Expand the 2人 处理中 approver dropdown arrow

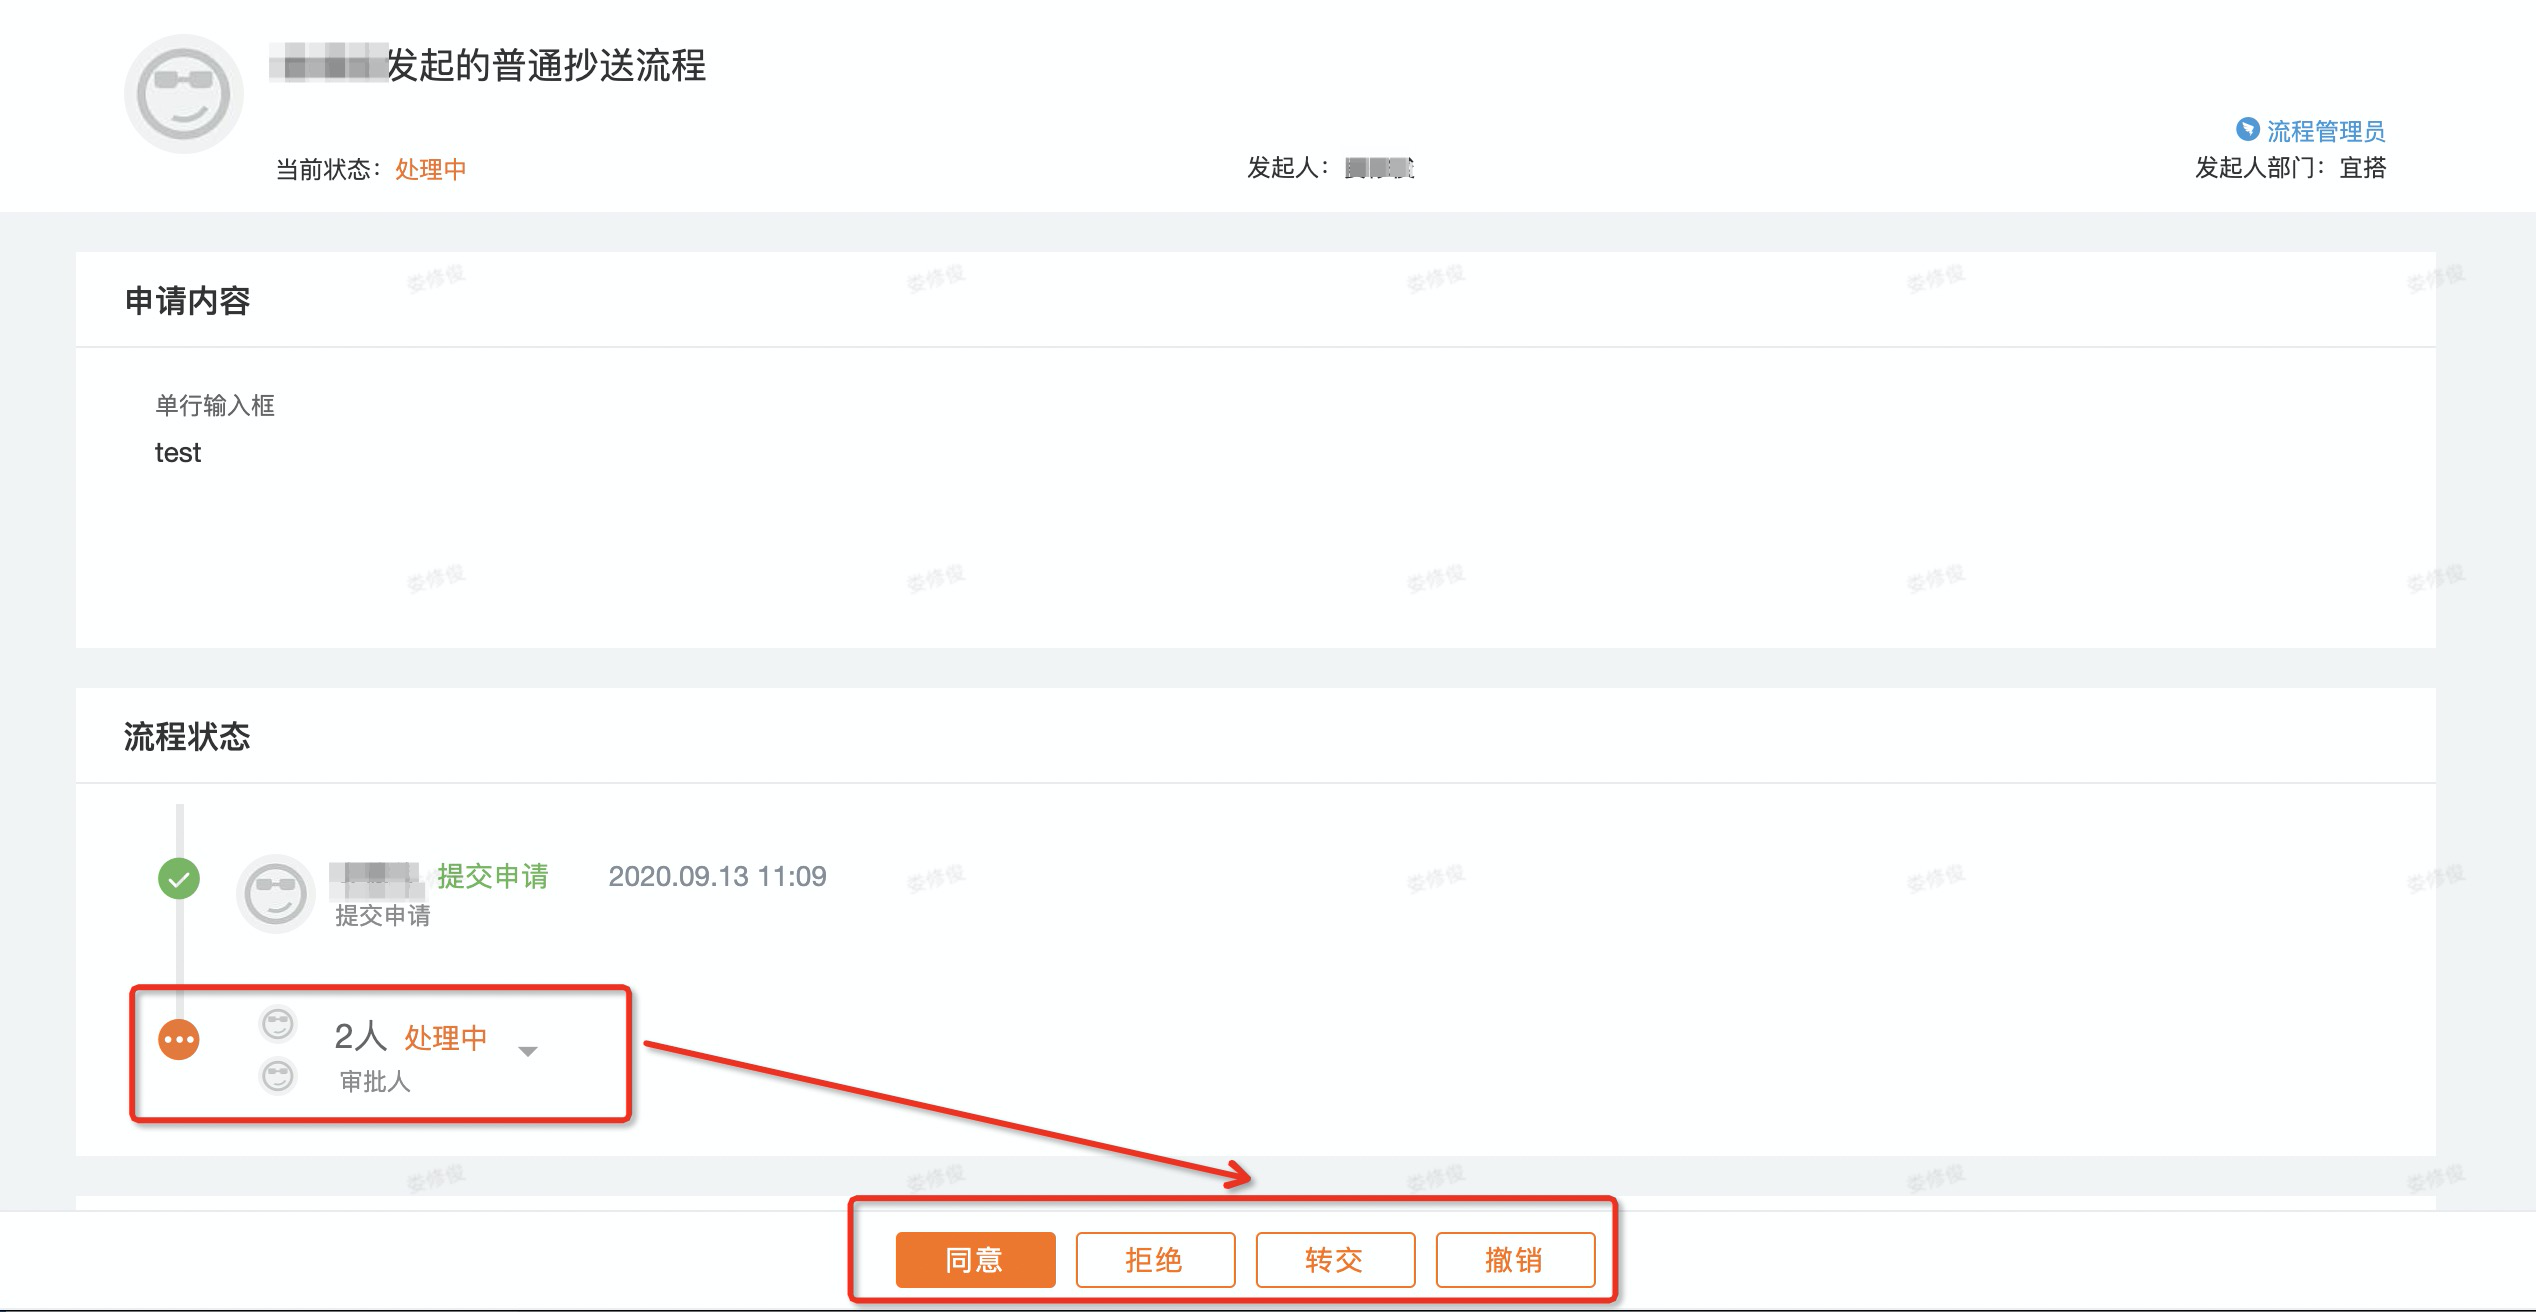click(528, 1051)
